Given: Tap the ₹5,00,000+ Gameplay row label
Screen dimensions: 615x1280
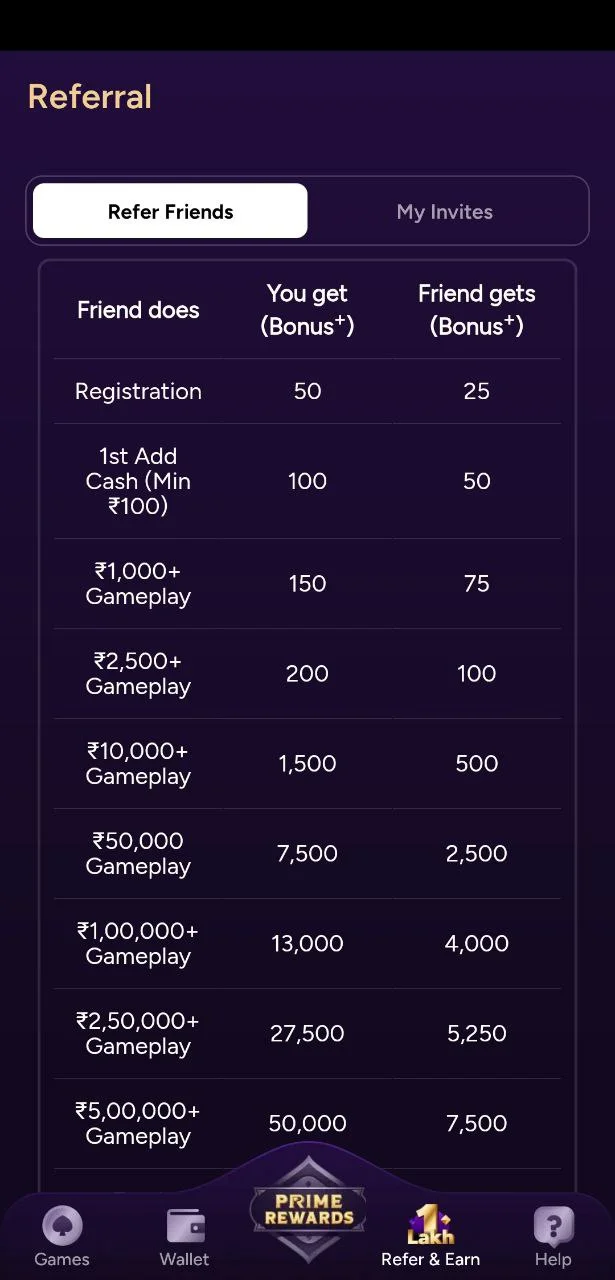Looking at the screenshot, I should (138, 1124).
